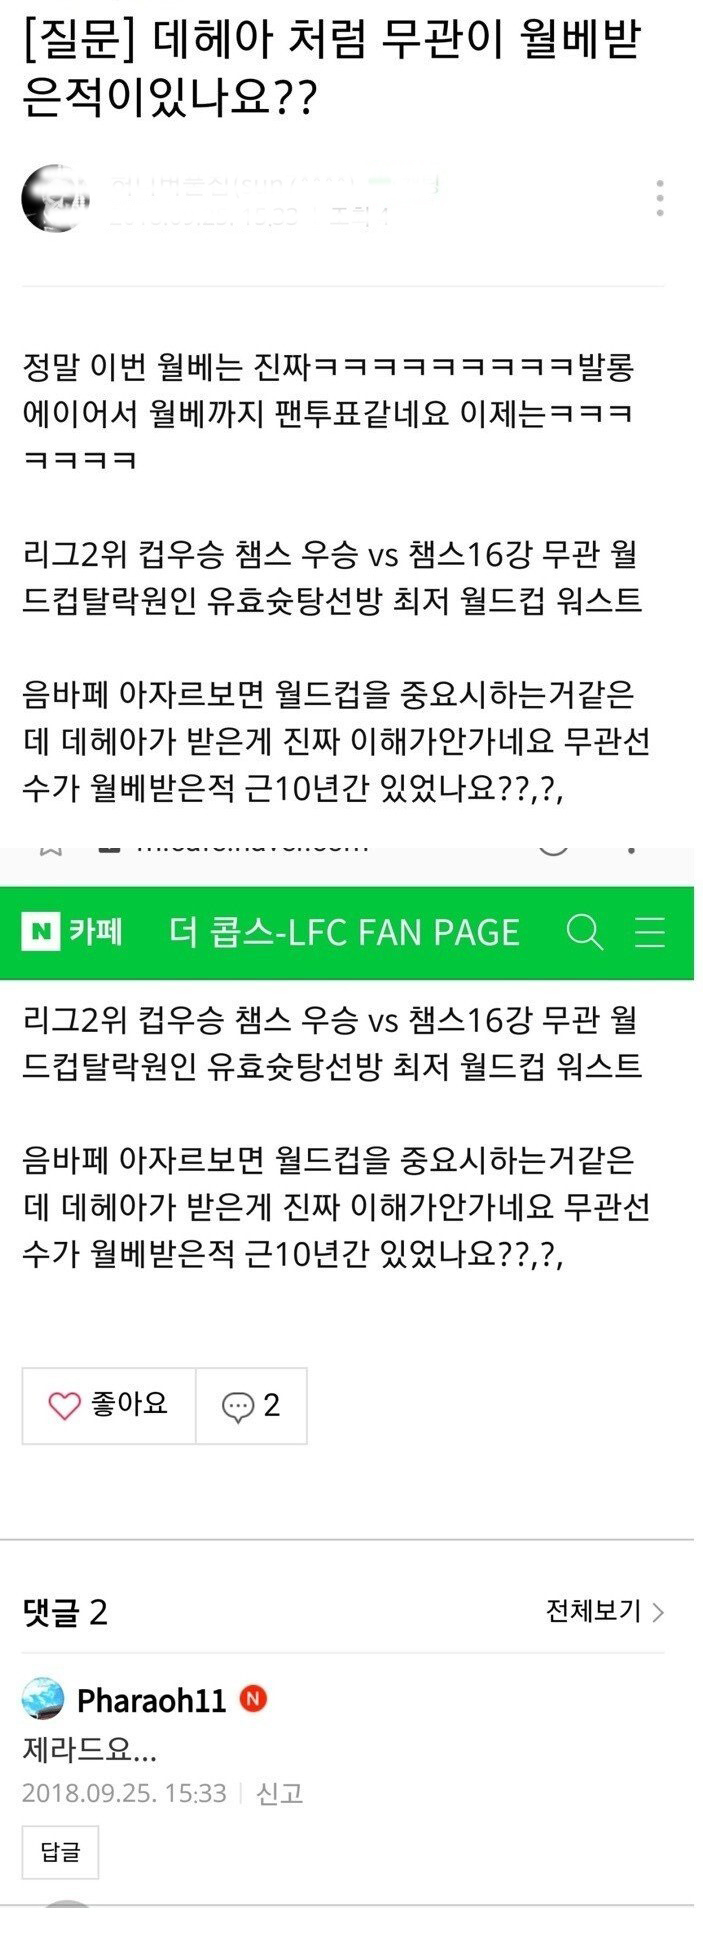
Task: Open the post author's profile picture
Action: 55,198
